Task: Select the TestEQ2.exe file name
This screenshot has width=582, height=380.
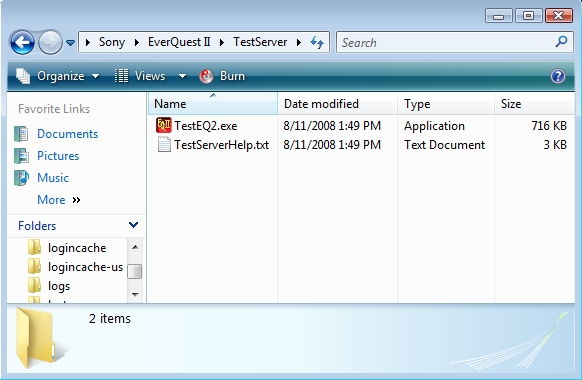Action: 206,126
